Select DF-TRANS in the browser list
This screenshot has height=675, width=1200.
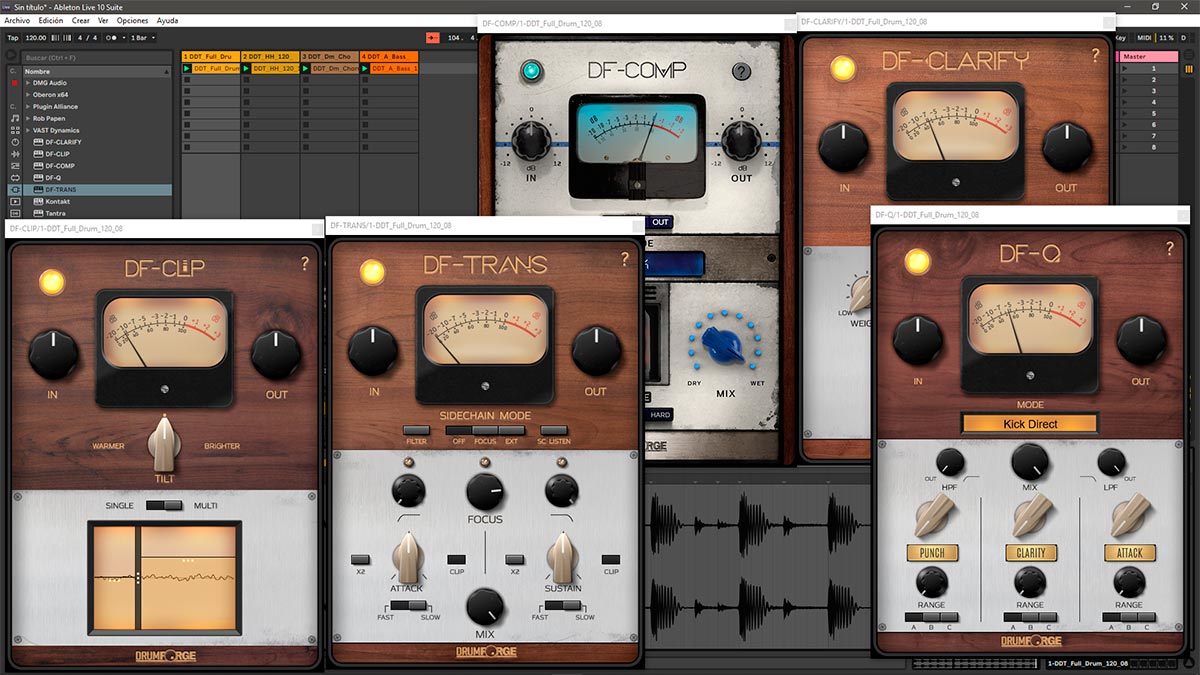98,189
